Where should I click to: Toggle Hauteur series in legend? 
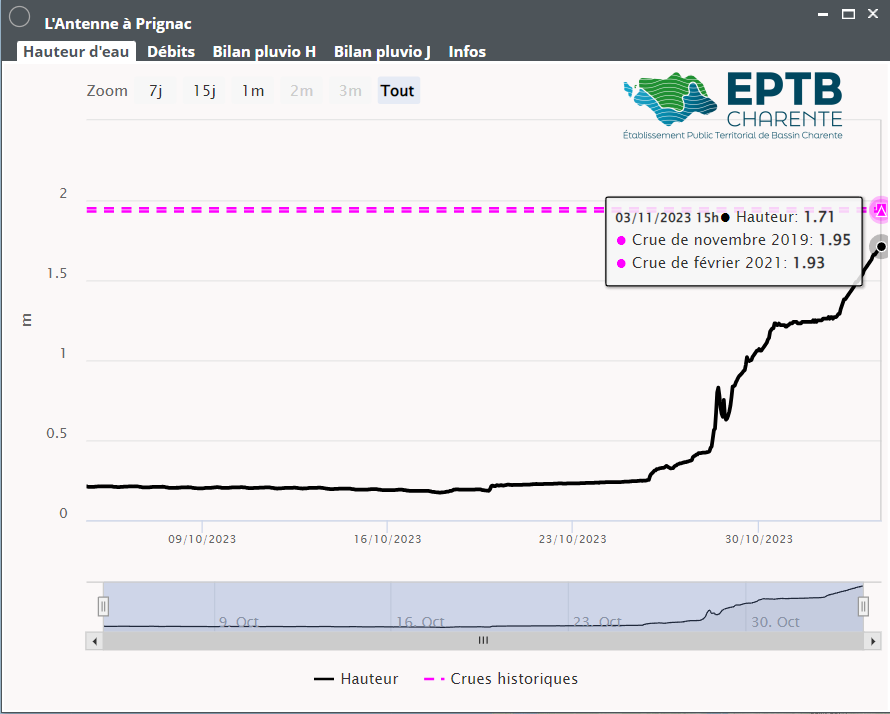click(x=356, y=679)
